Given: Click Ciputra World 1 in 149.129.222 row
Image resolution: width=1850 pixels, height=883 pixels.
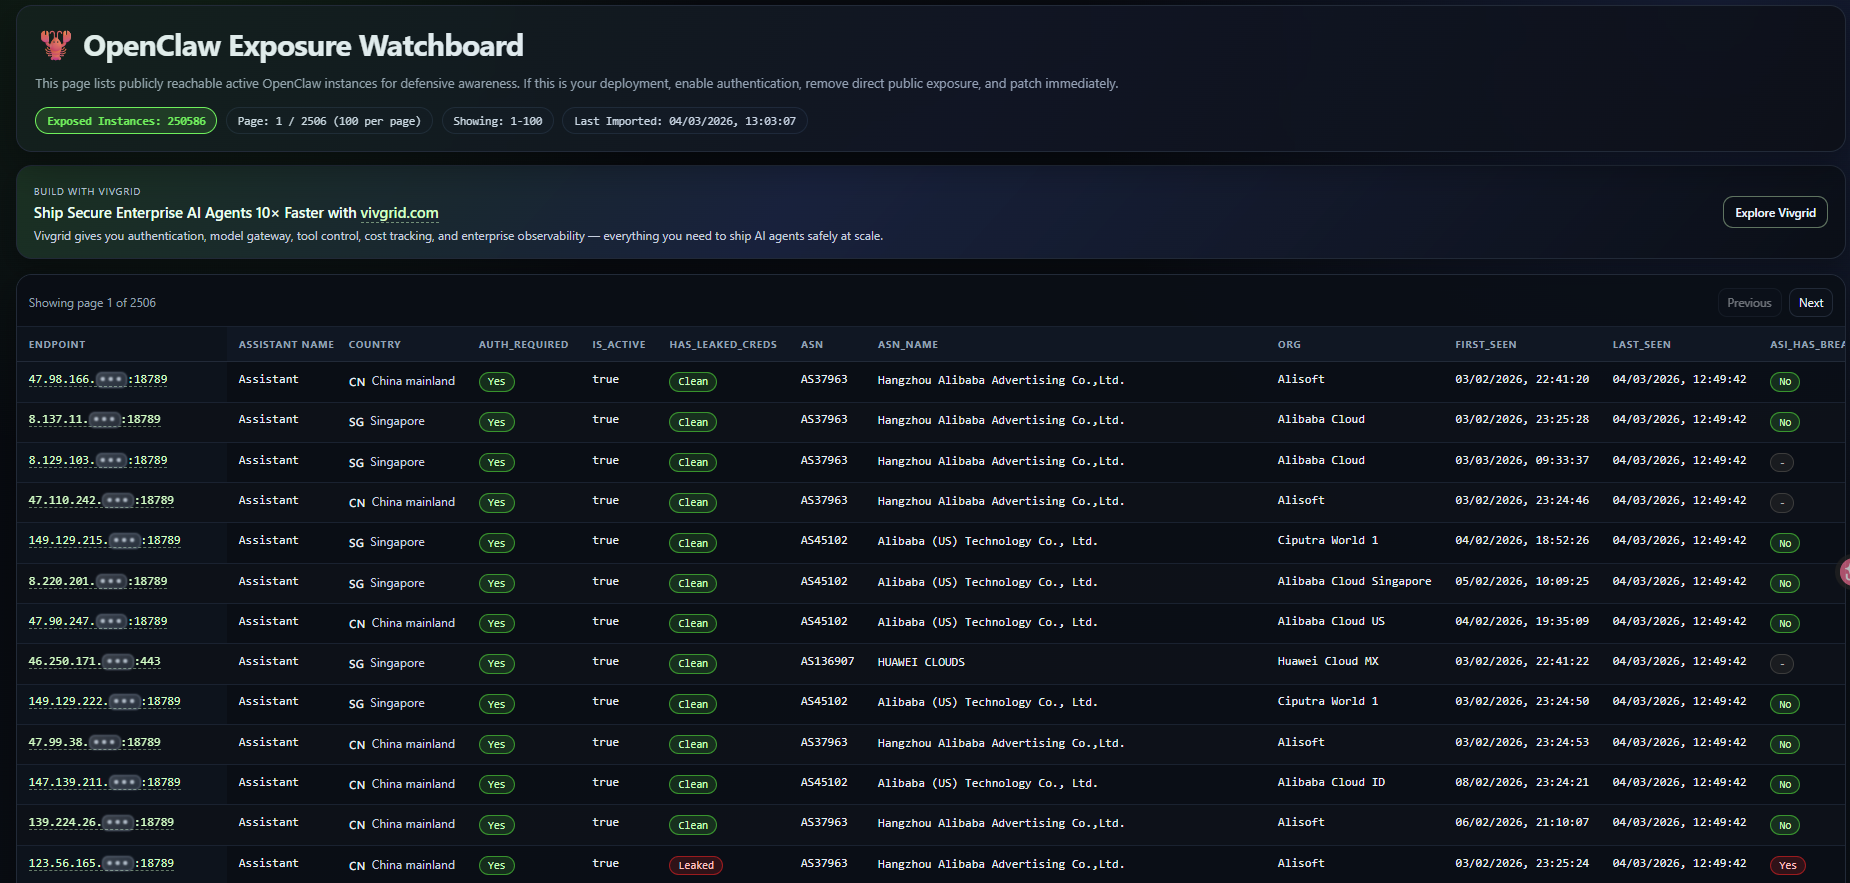Looking at the screenshot, I should (x=1328, y=701).
